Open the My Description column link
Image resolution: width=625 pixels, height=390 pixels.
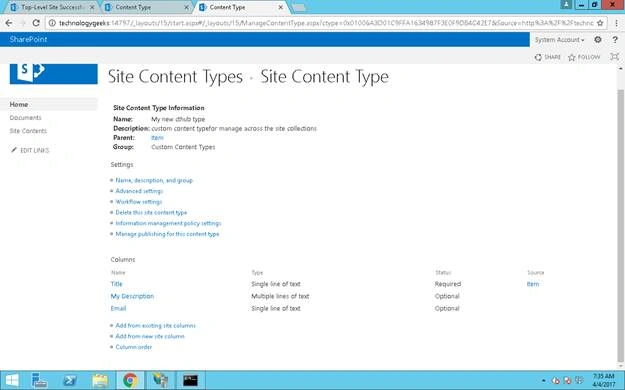(132, 296)
